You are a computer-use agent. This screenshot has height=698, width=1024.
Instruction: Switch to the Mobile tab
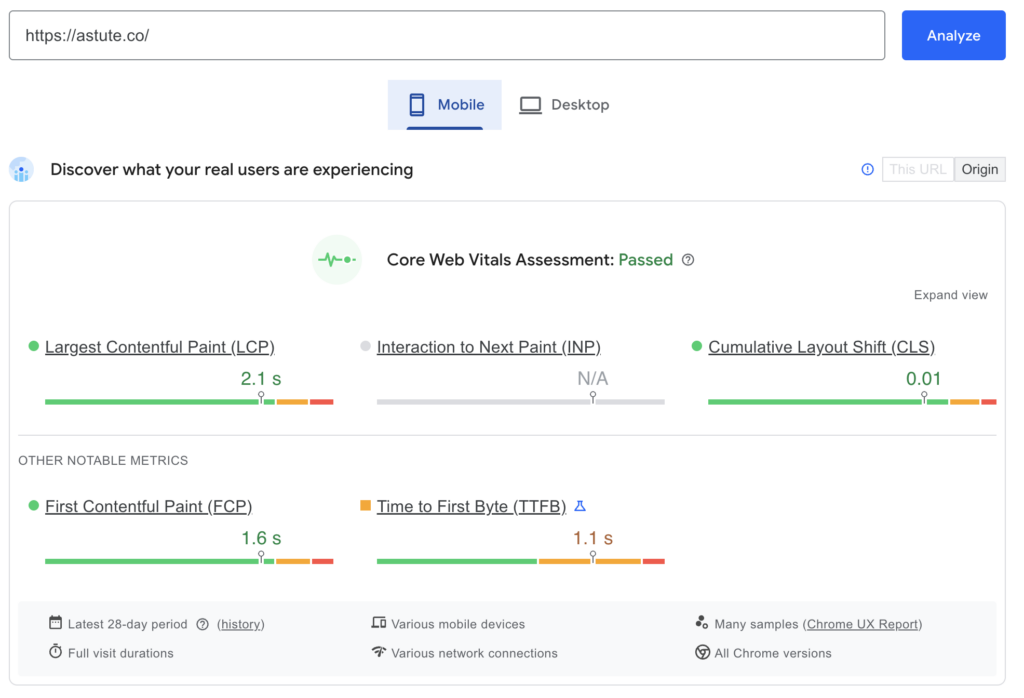click(445, 104)
